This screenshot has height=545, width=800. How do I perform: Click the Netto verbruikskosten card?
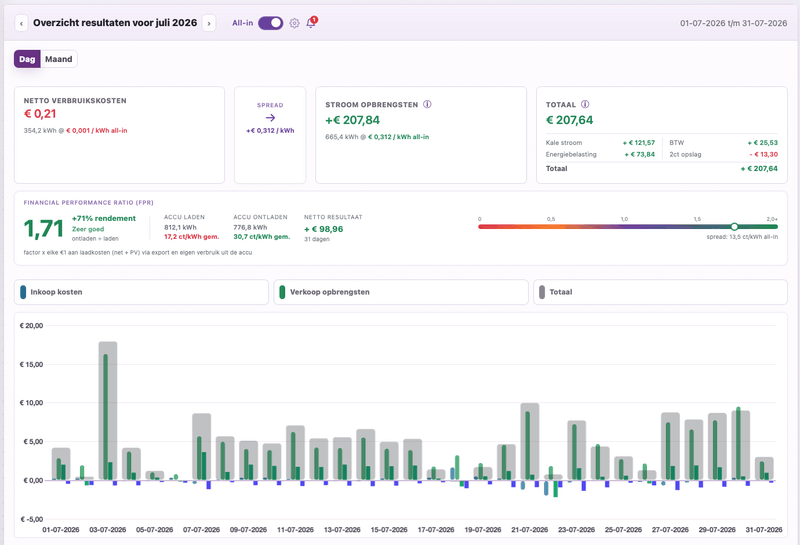point(119,135)
